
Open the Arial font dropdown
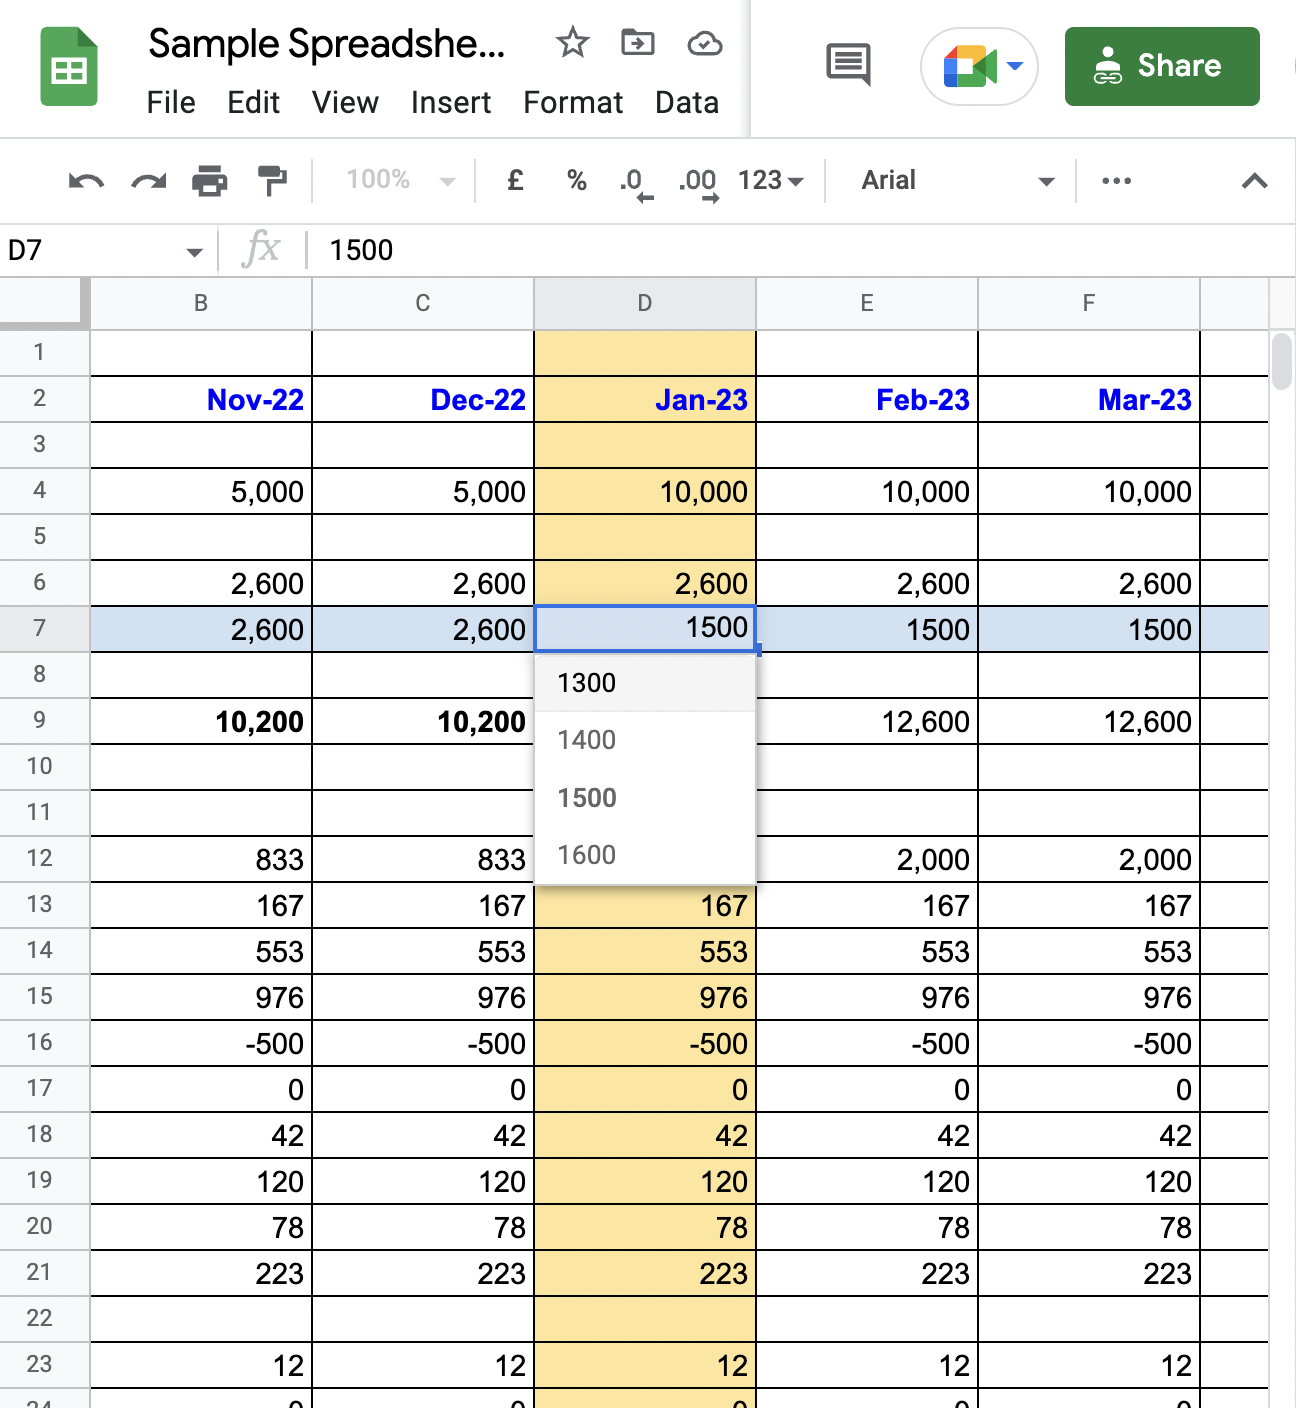pyautogui.click(x=957, y=181)
